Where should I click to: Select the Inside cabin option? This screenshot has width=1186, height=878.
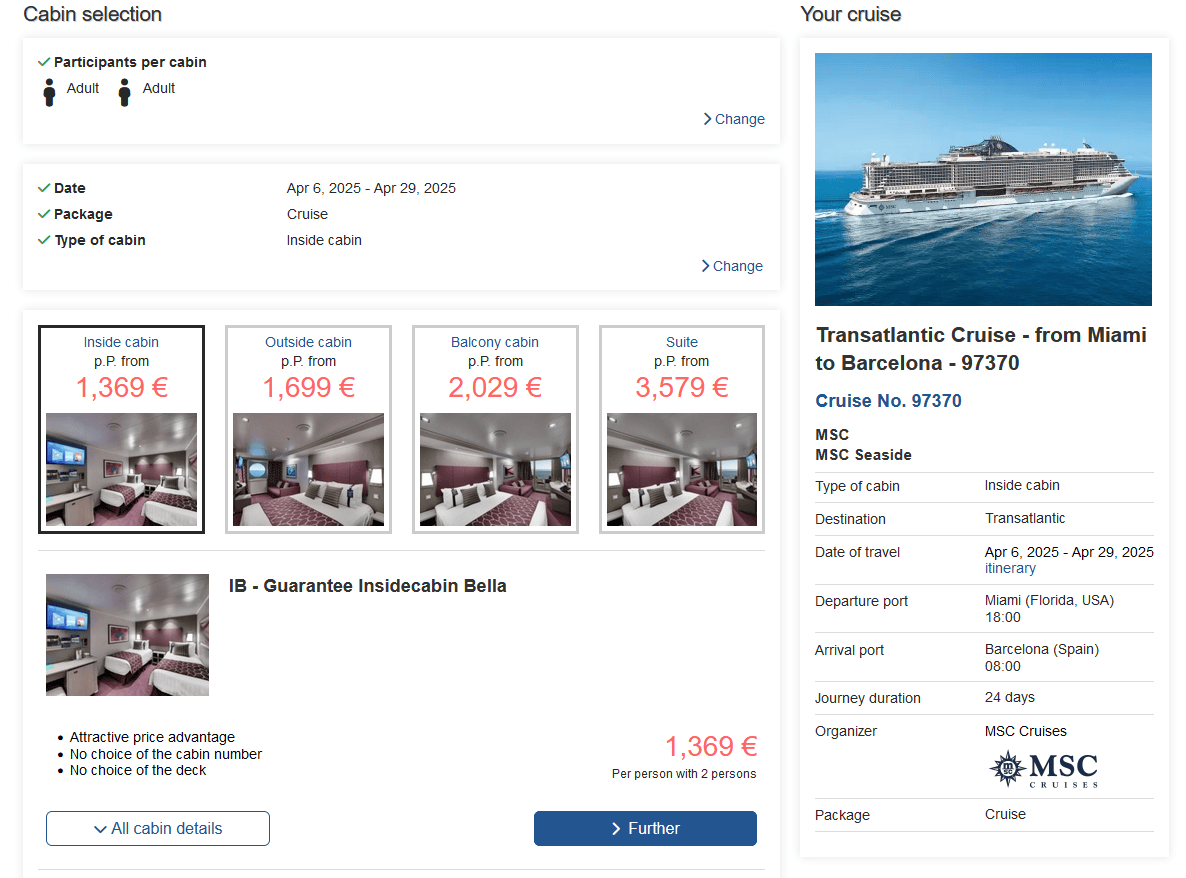coord(121,429)
